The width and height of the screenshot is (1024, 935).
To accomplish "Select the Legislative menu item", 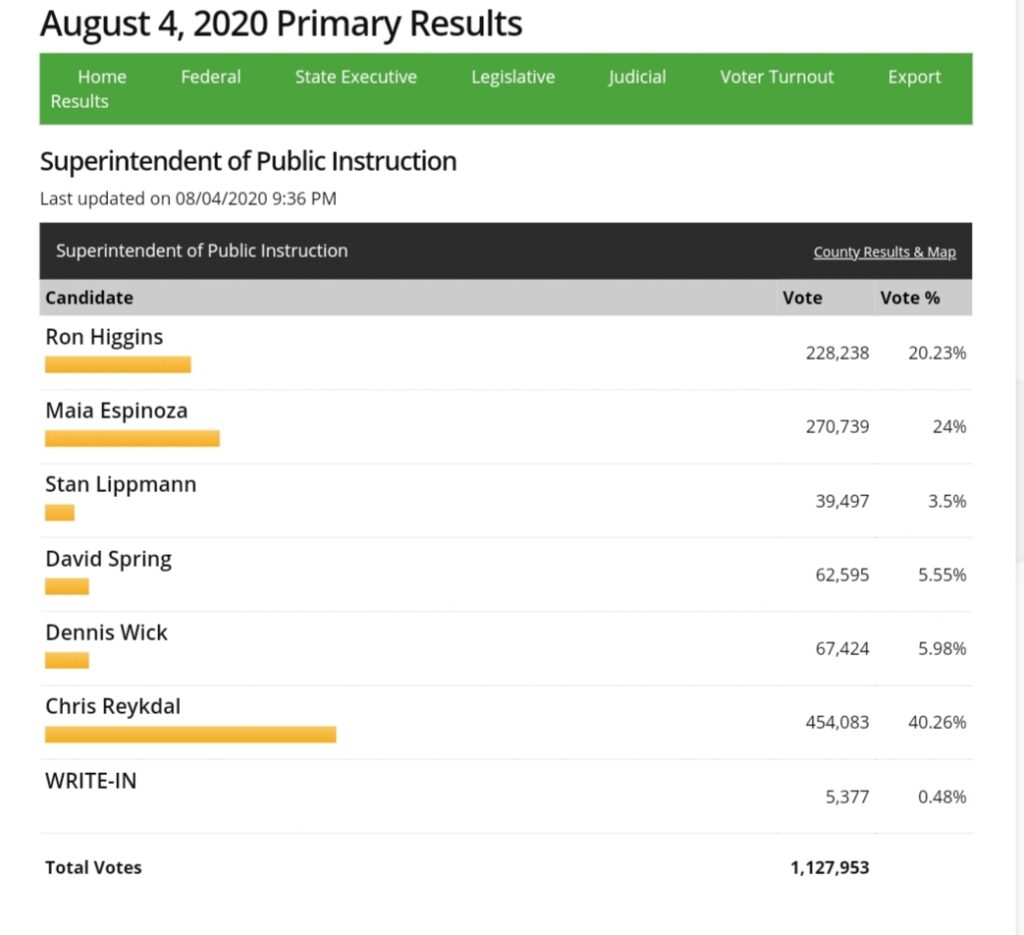I will click(x=512, y=77).
